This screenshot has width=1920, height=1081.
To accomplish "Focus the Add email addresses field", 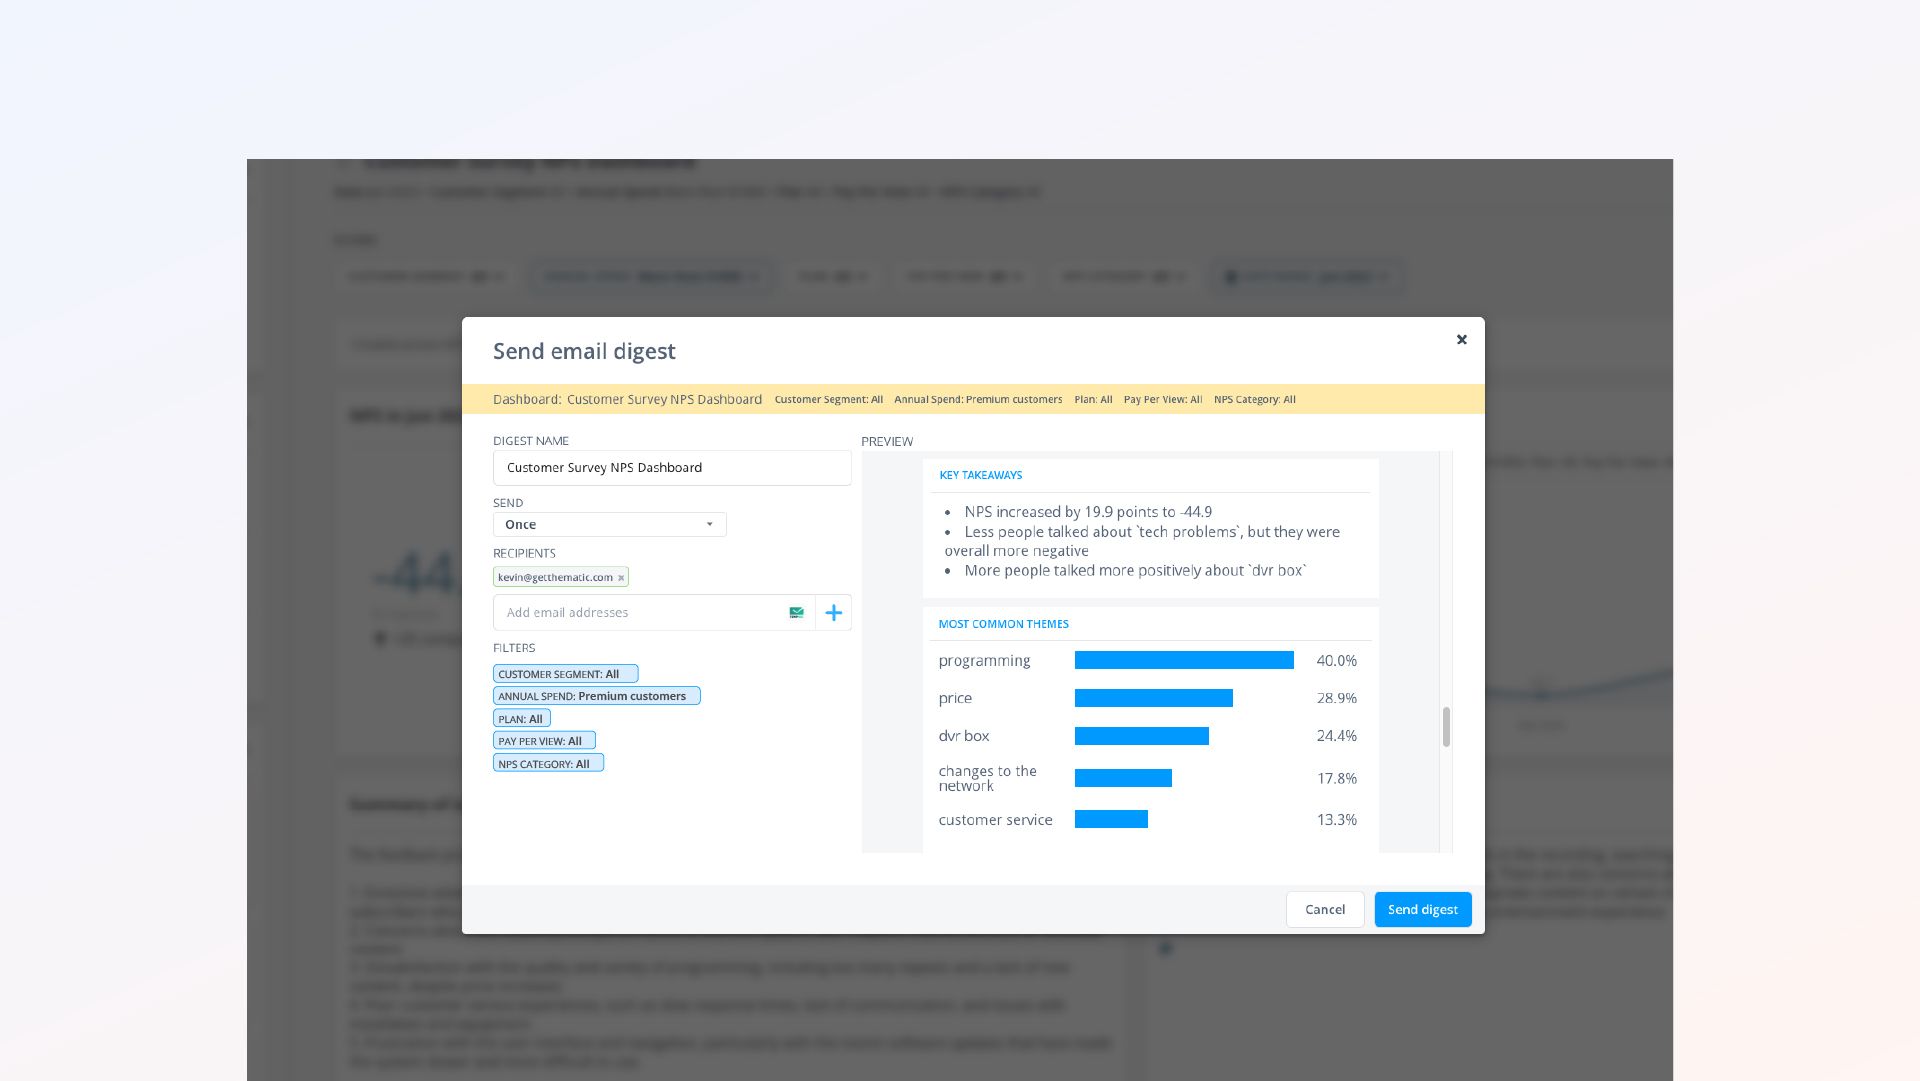I will coord(640,613).
